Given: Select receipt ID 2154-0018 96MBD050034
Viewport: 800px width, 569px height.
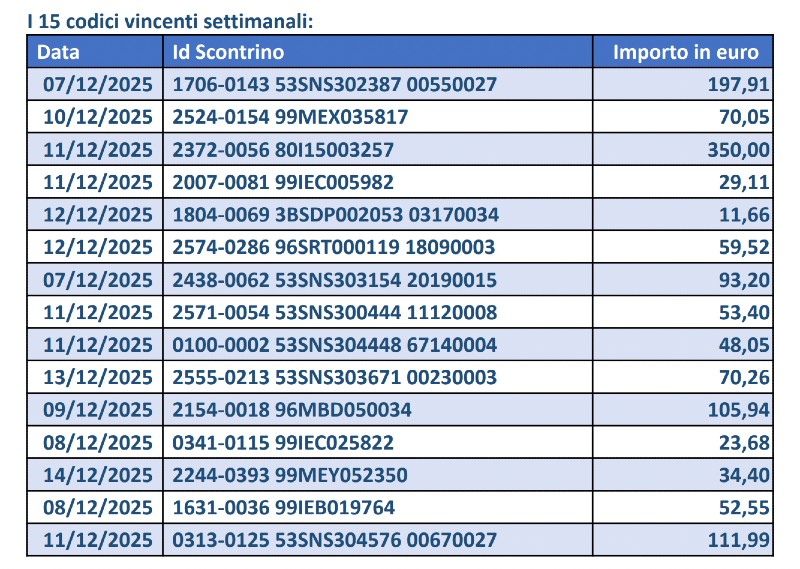Looking at the screenshot, I should (291, 410).
